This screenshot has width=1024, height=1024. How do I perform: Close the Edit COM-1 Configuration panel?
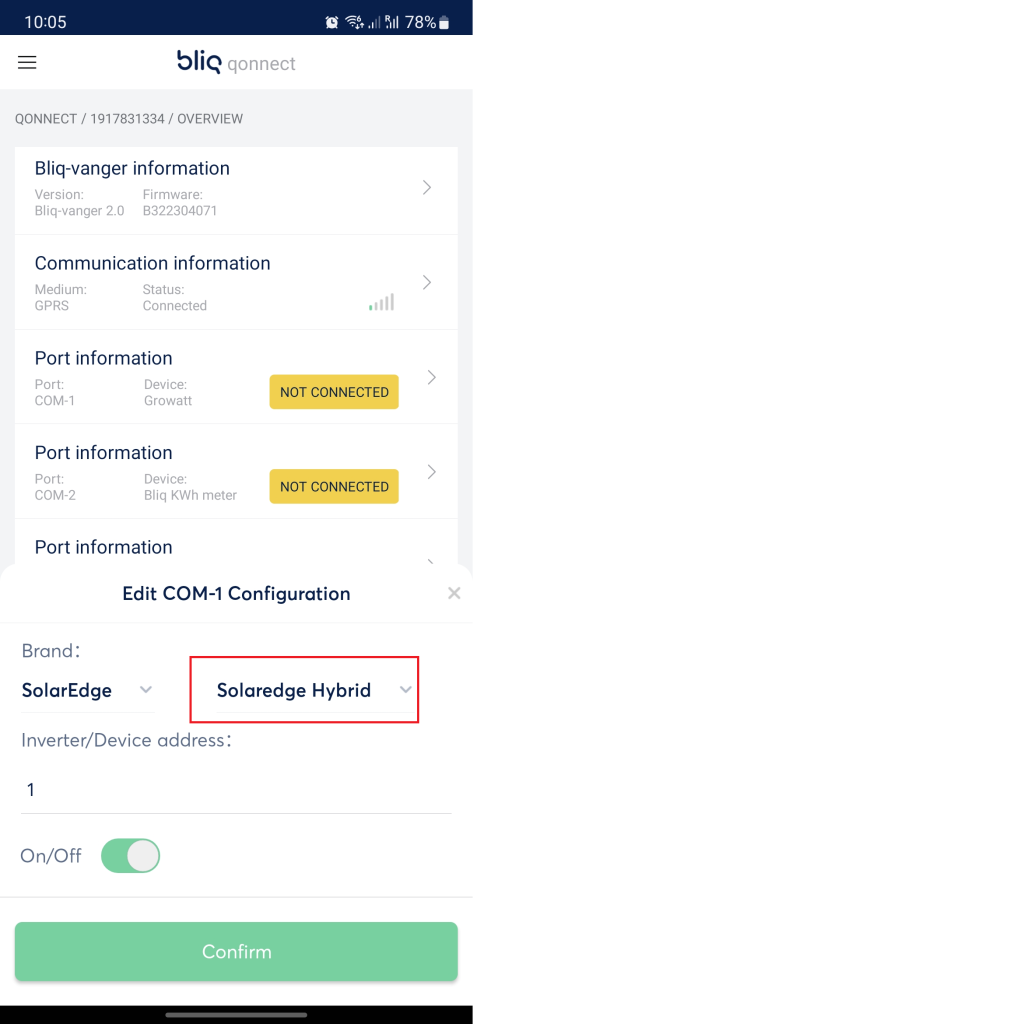(454, 593)
